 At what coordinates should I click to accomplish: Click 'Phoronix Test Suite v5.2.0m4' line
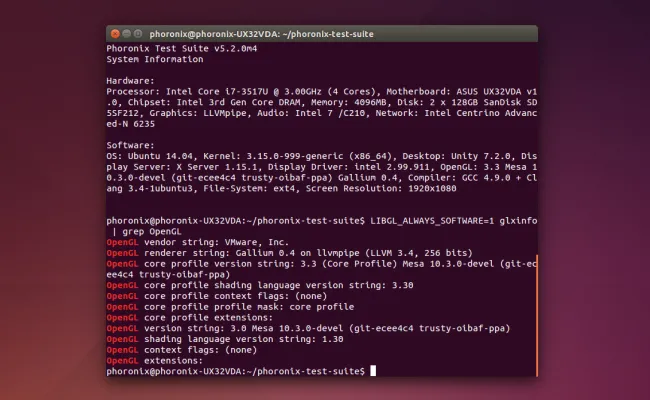[182, 48]
